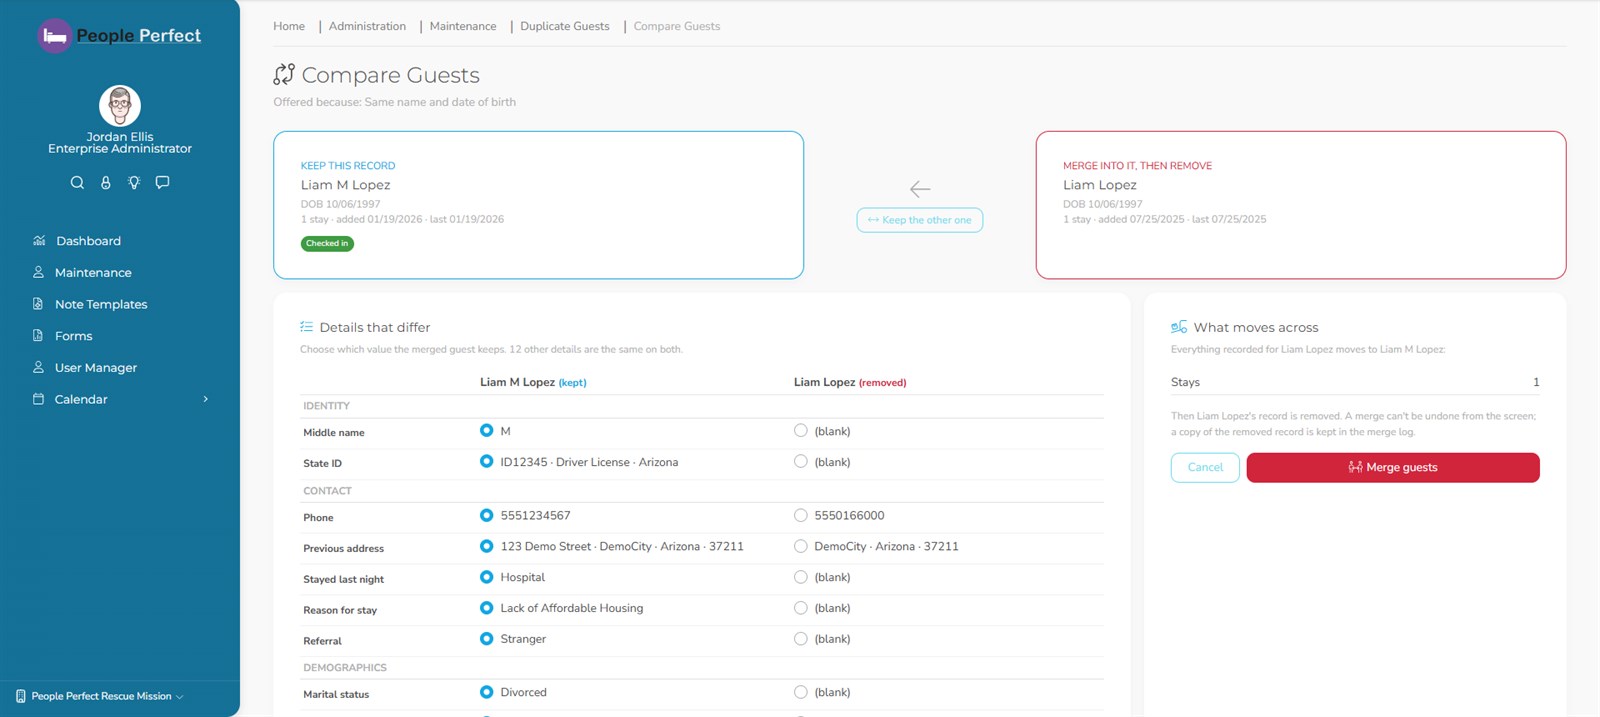Click the red Merge guests button
Viewport: 1600px width, 717px height.
tap(1393, 467)
